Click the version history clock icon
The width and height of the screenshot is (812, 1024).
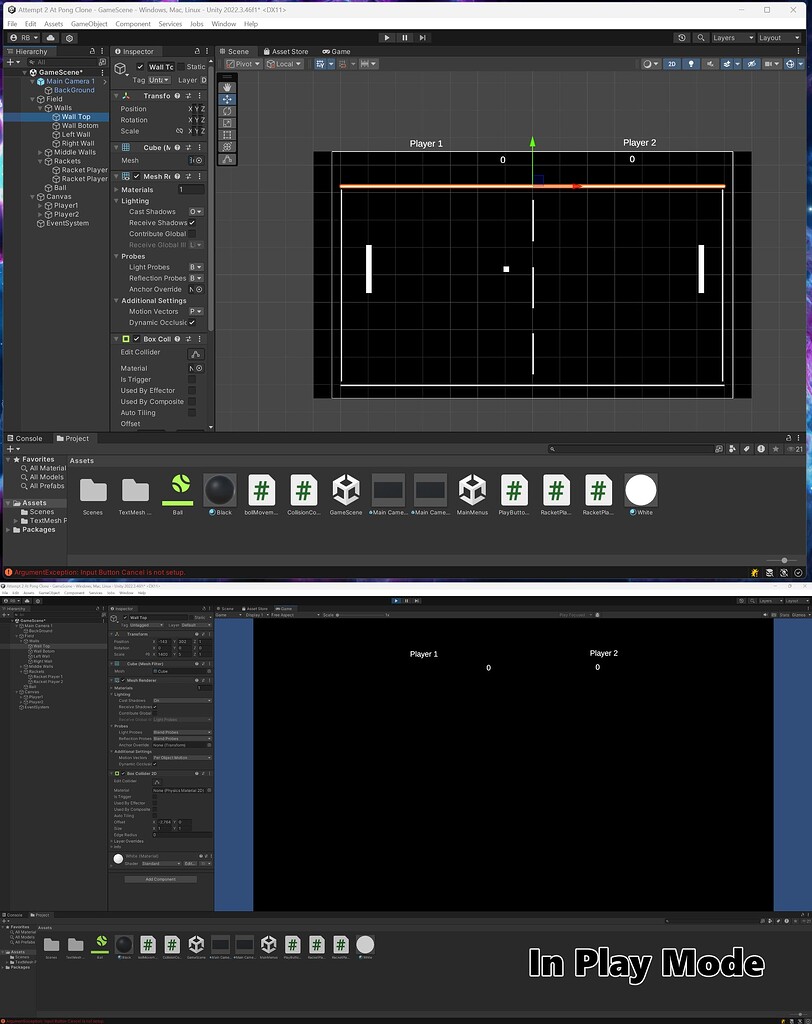682,37
